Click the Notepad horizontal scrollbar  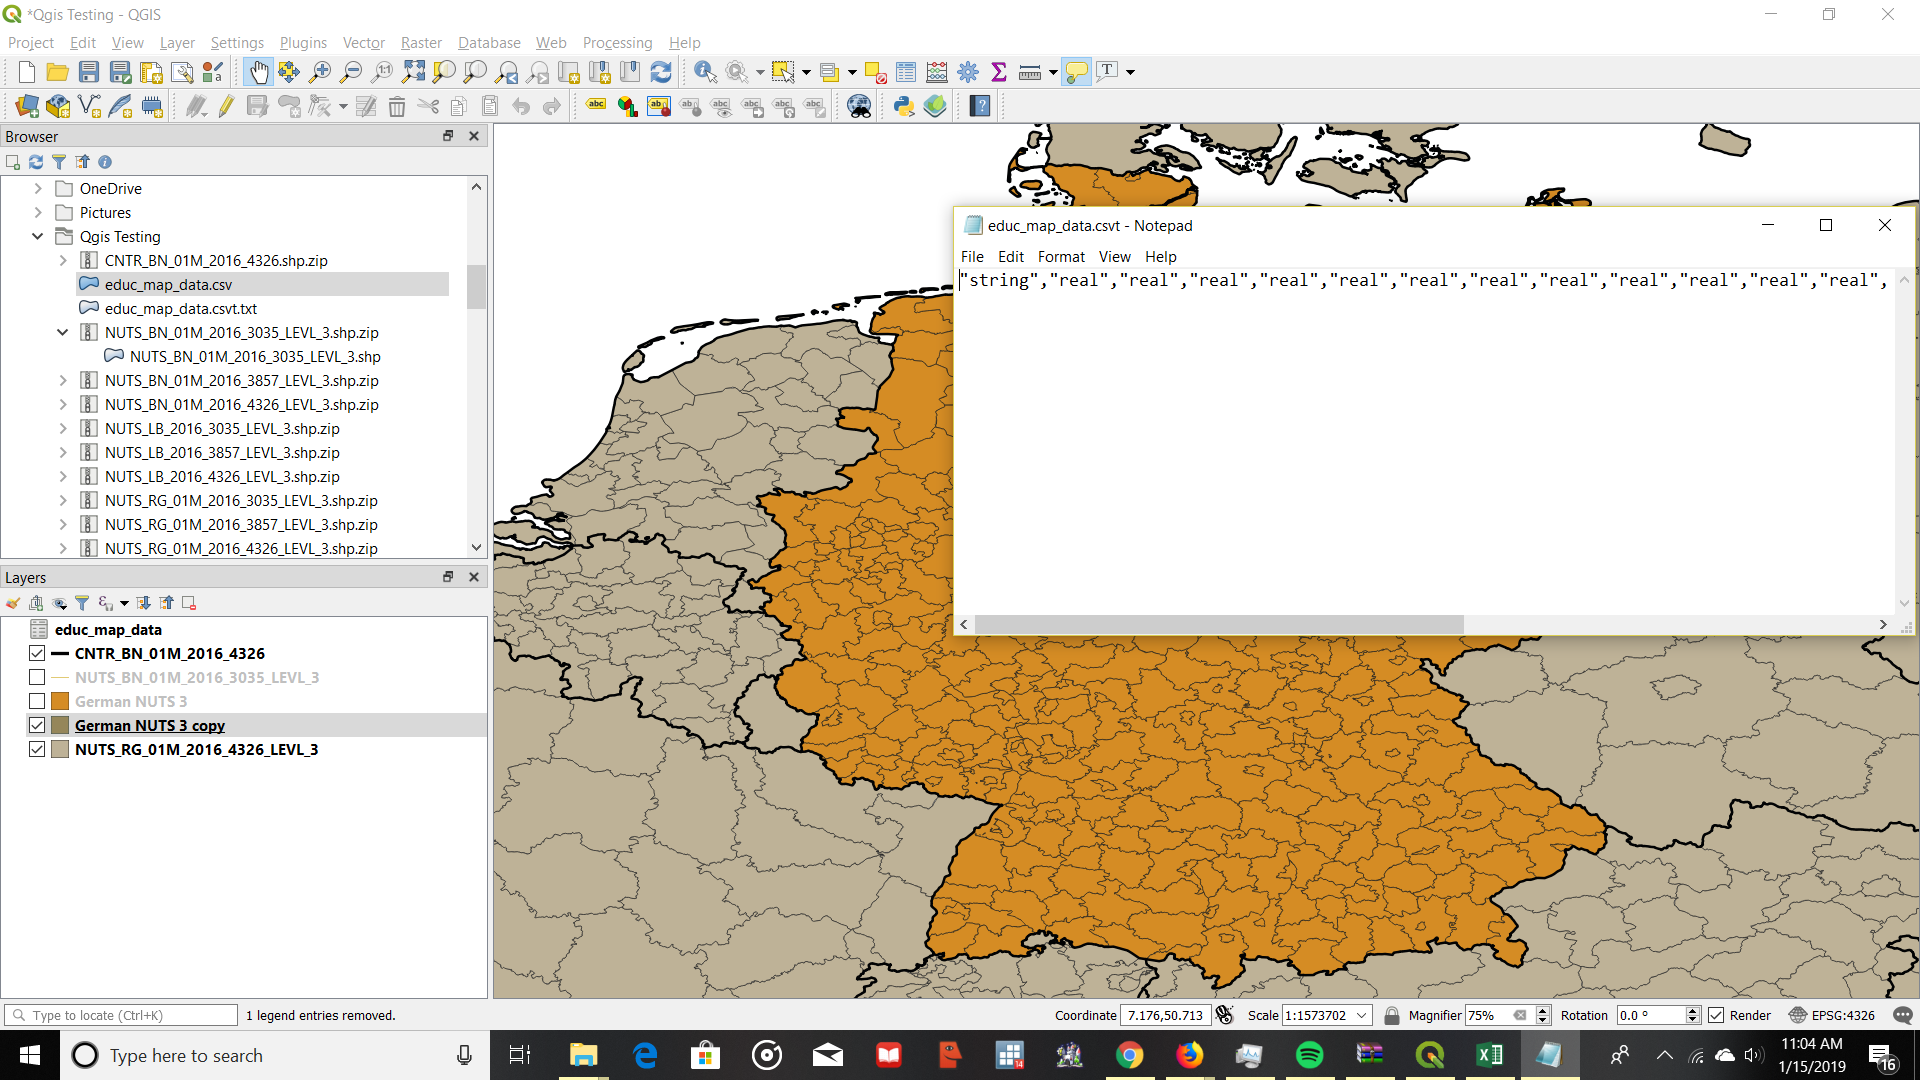coord(1219,624)
